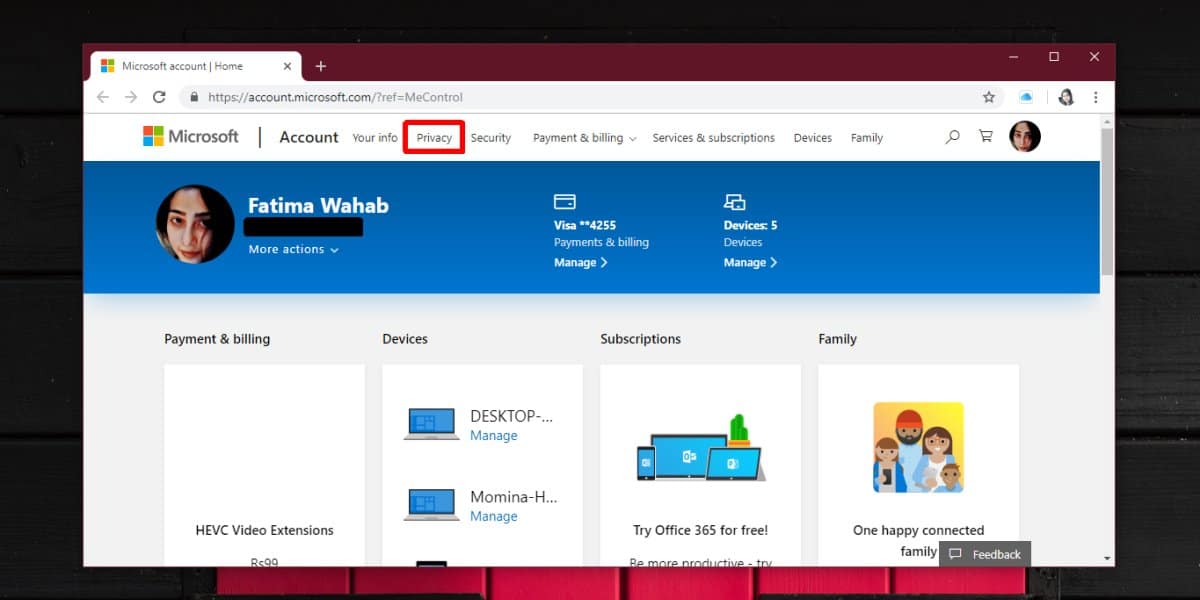Open a new browser tab
The height and width of the screenshot is (600, 1200).
tap(321, 66)
